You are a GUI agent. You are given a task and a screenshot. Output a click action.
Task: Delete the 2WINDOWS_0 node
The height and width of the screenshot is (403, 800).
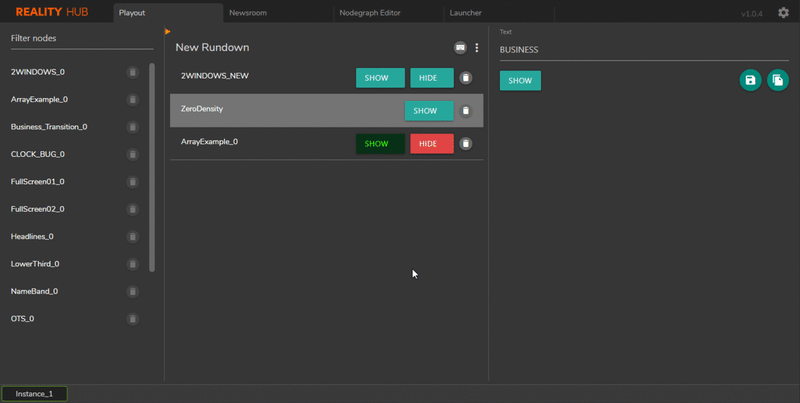pyautogui.click(x=133, y=72)
